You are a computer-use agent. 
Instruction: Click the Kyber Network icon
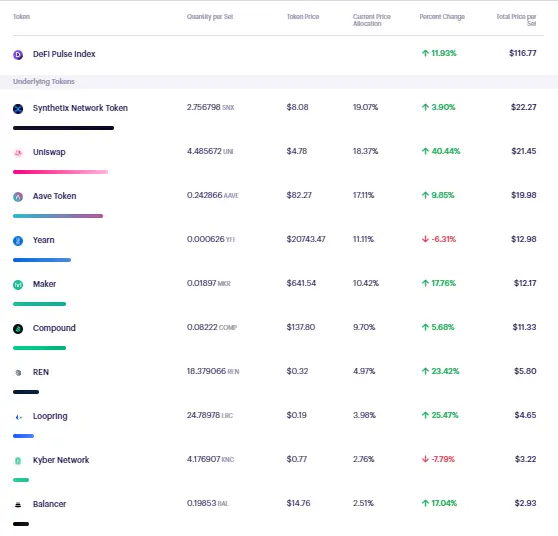[x=18, y=461]
